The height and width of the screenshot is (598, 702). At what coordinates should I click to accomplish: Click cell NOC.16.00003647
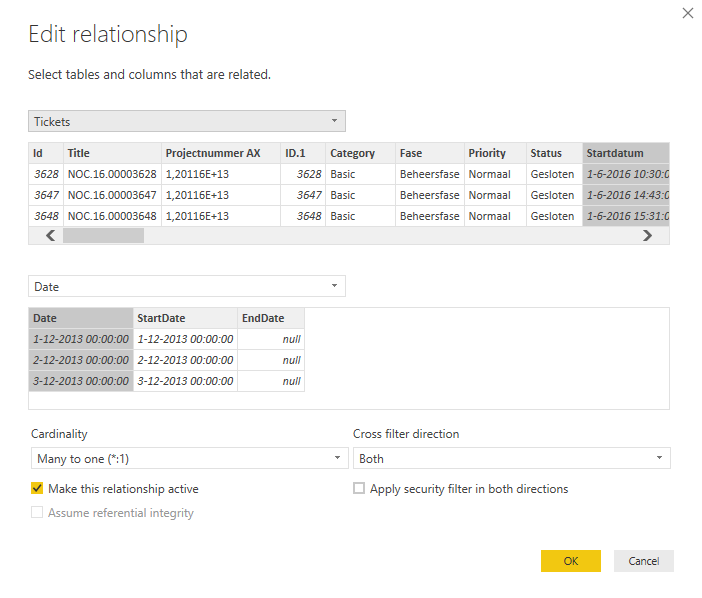(x=112, y=195)
